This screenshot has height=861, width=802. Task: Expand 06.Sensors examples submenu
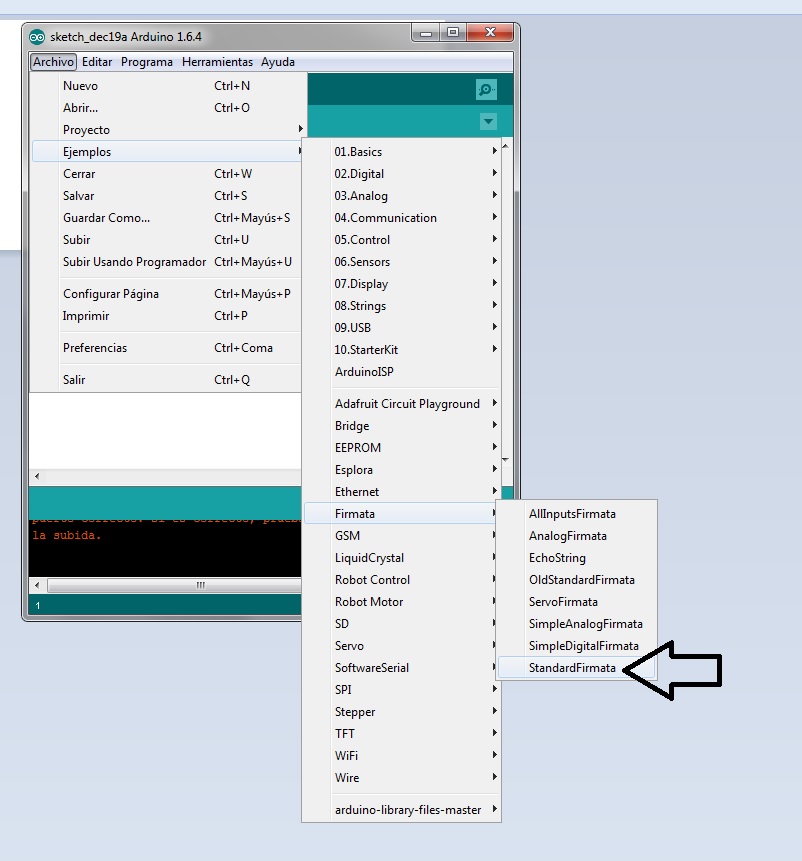401,261
